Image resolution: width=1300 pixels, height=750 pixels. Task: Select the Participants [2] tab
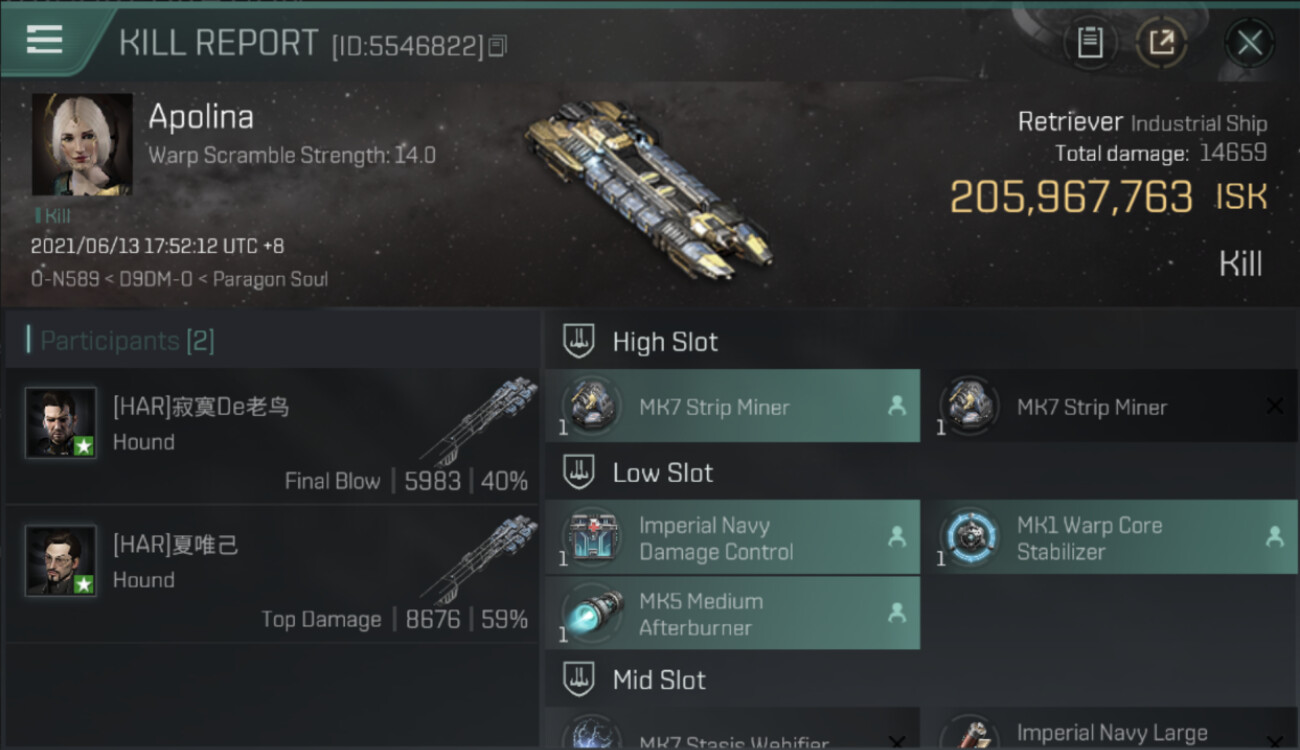(x=127, y=341)
